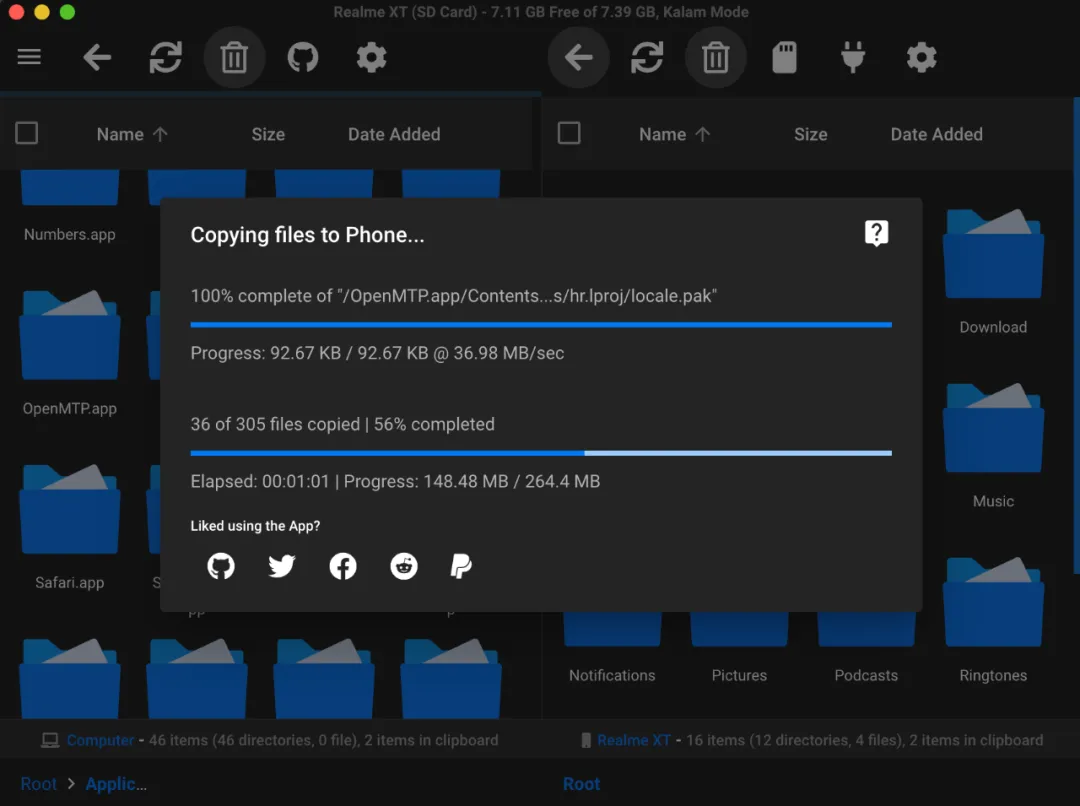
Task: Select the Numbers.app folder
Action: pos(70,207)
